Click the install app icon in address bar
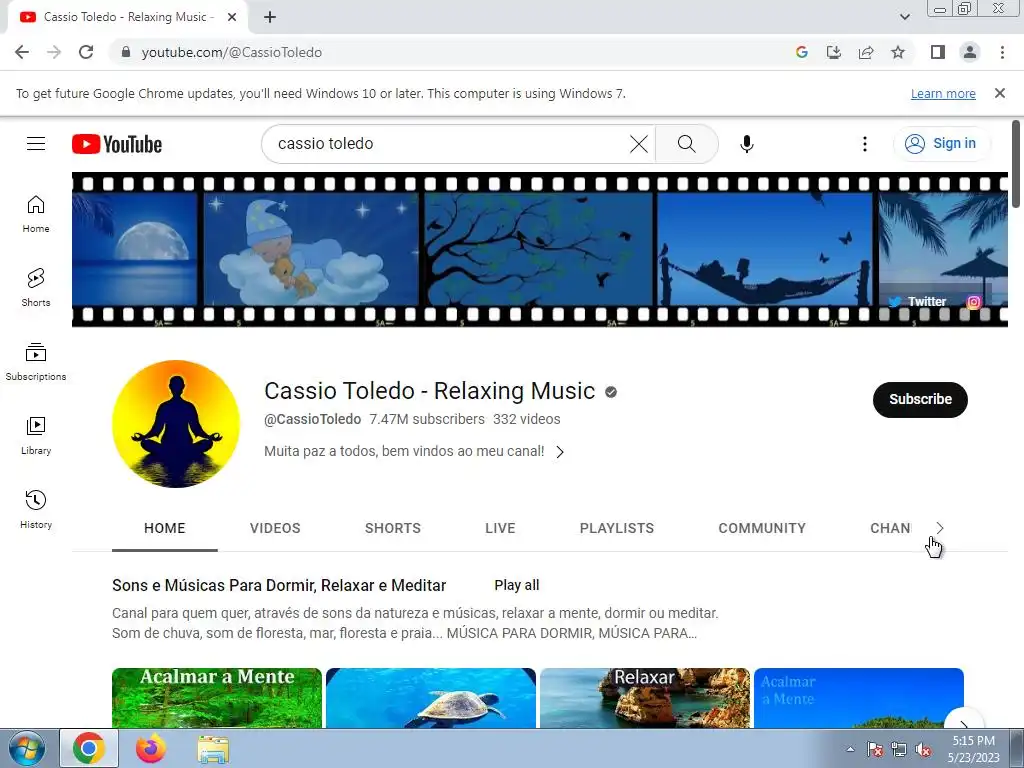The width and height of the screenshot is (1024, 768). pyautogui.click(x=834, y=52)
